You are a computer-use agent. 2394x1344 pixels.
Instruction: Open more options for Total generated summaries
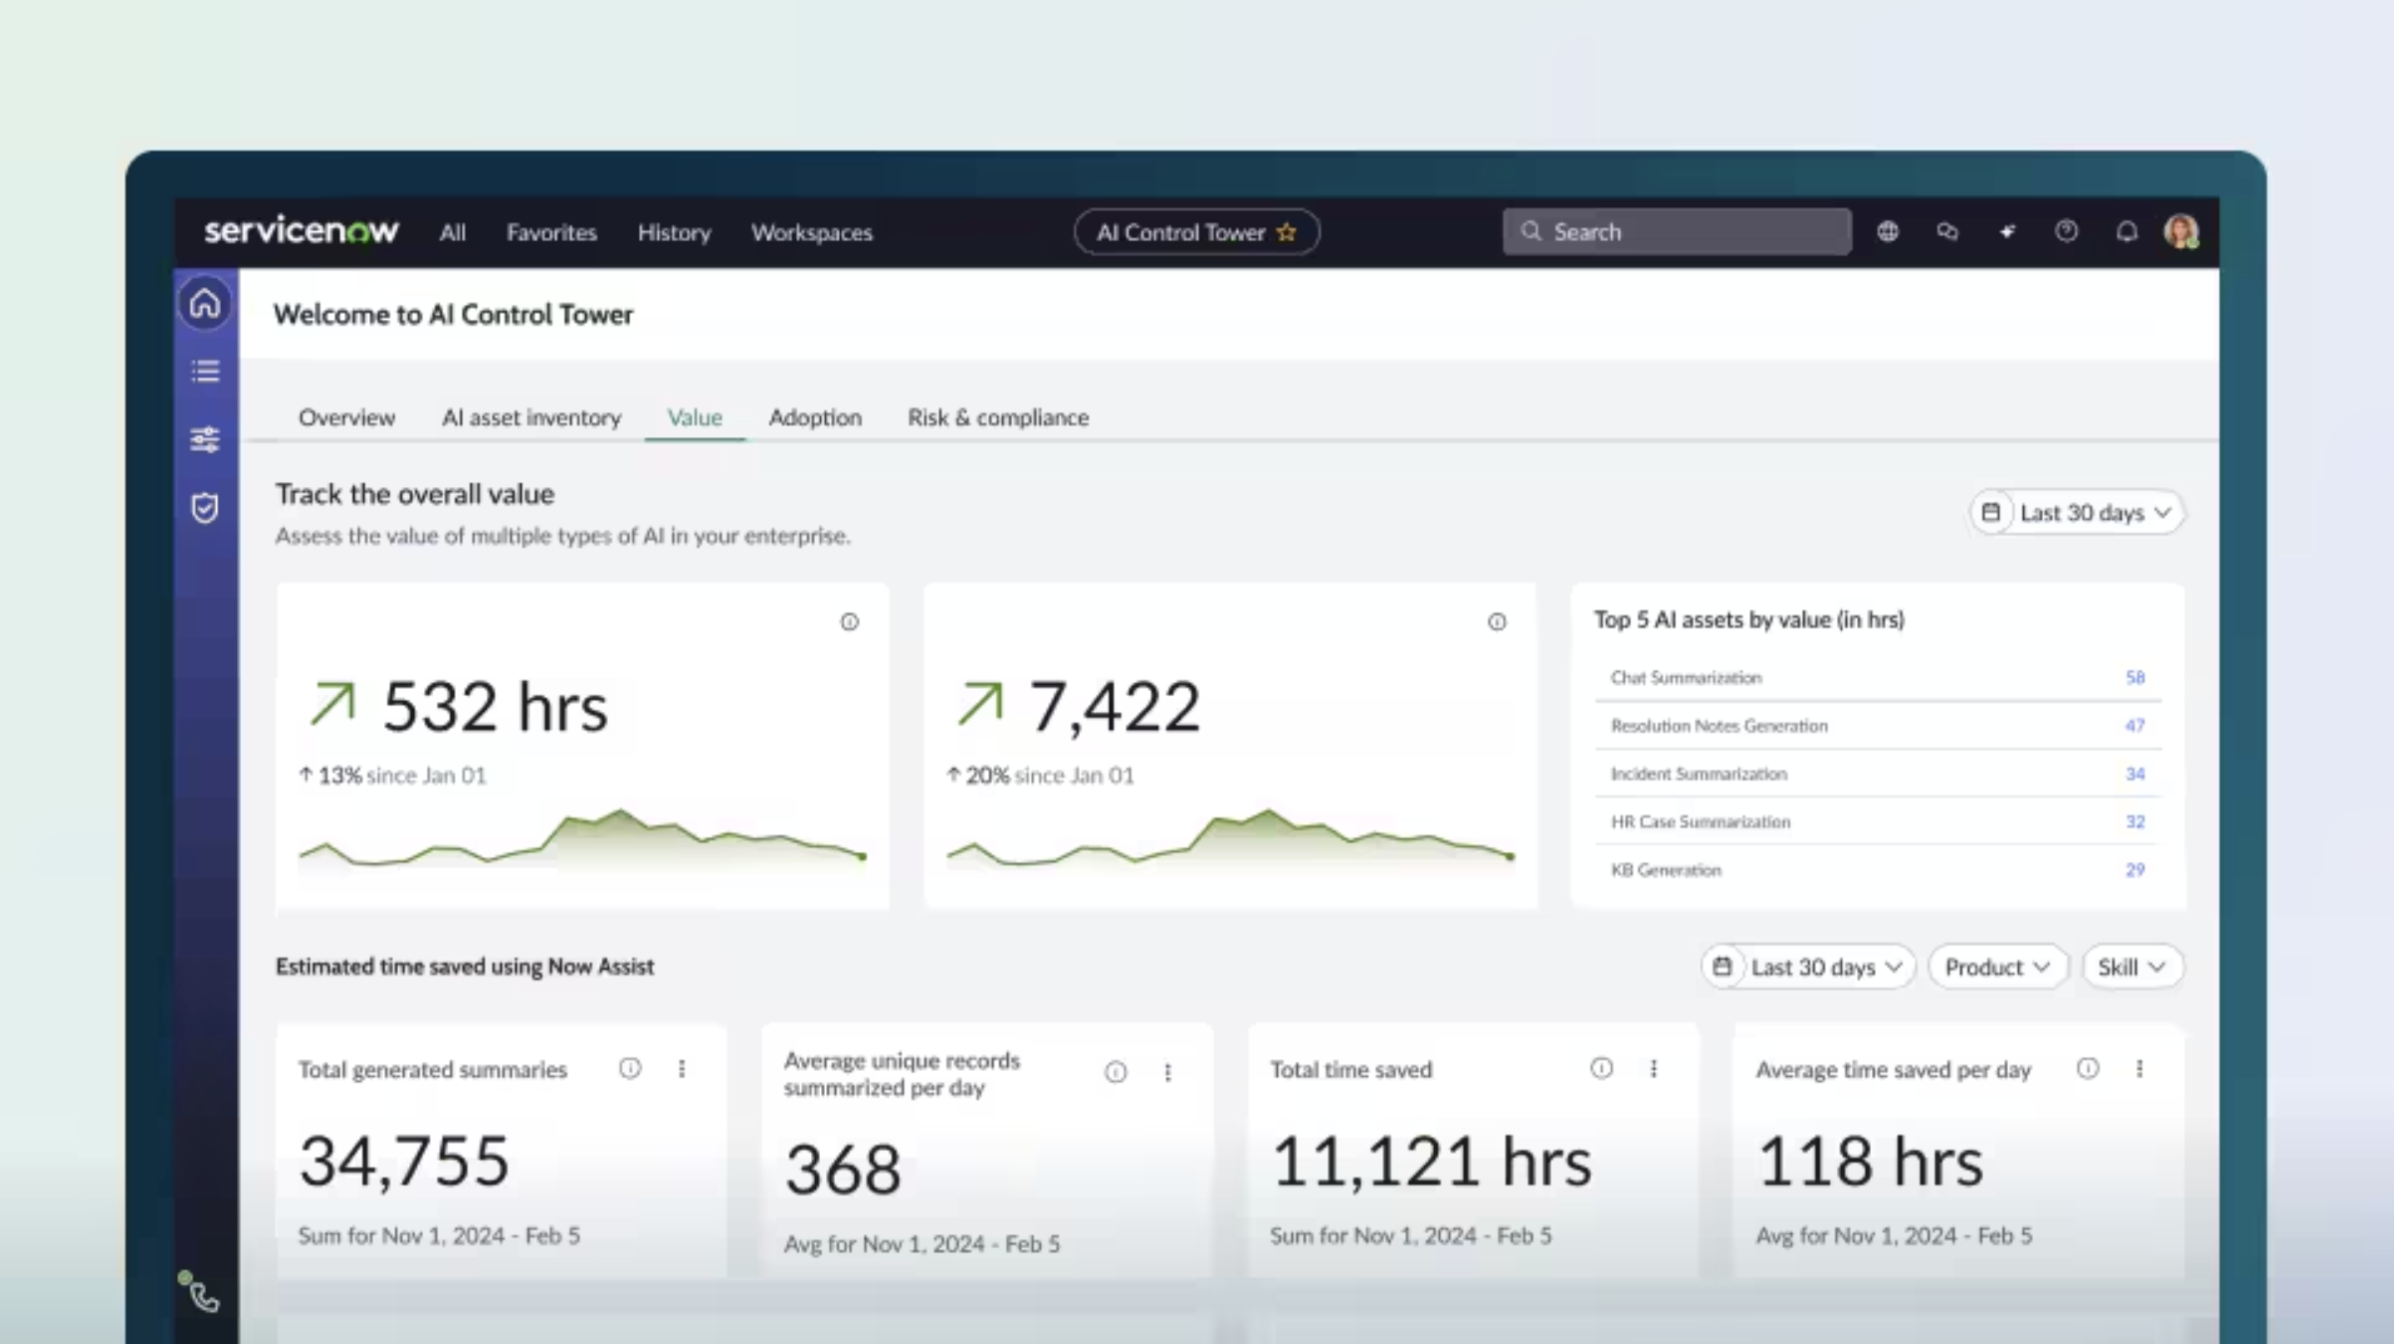682,1068
